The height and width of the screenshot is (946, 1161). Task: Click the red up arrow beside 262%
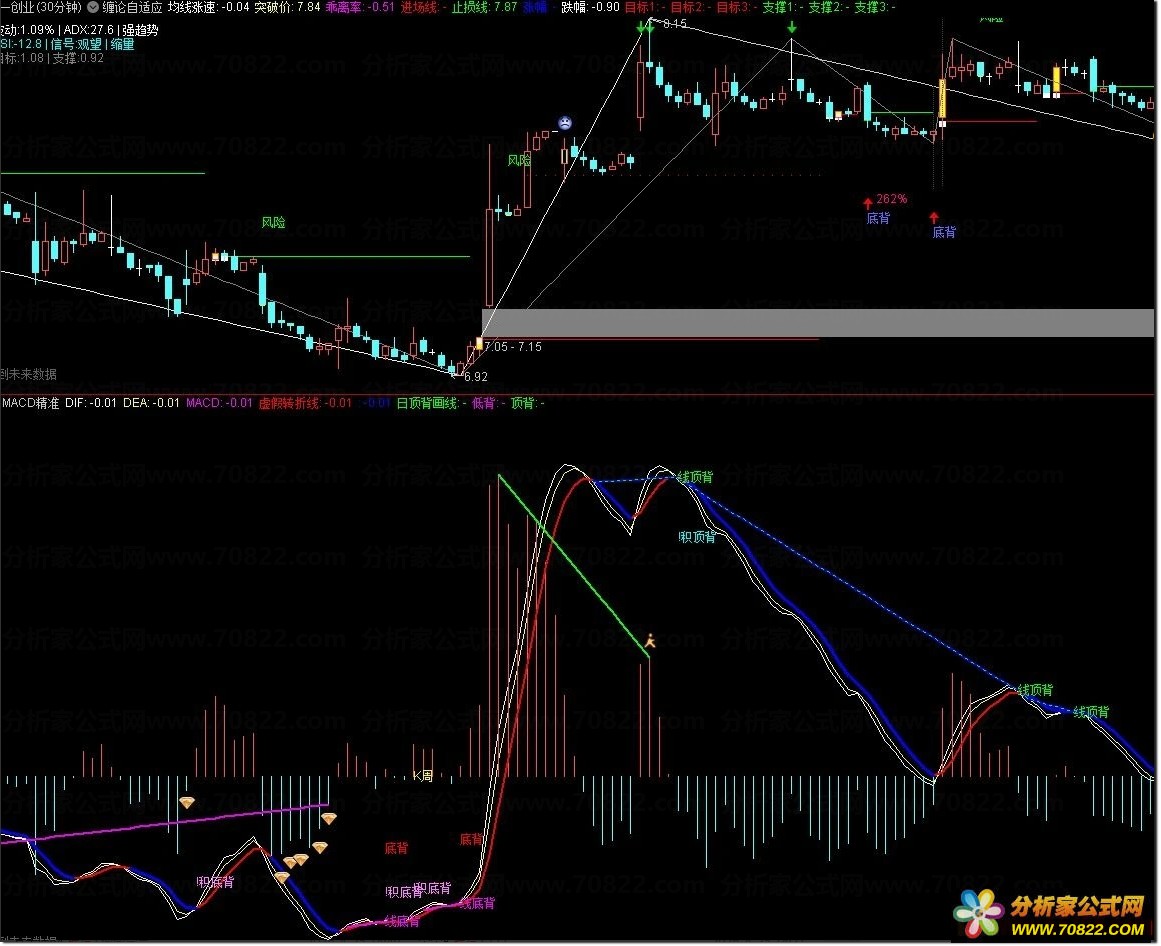point(868,203)
